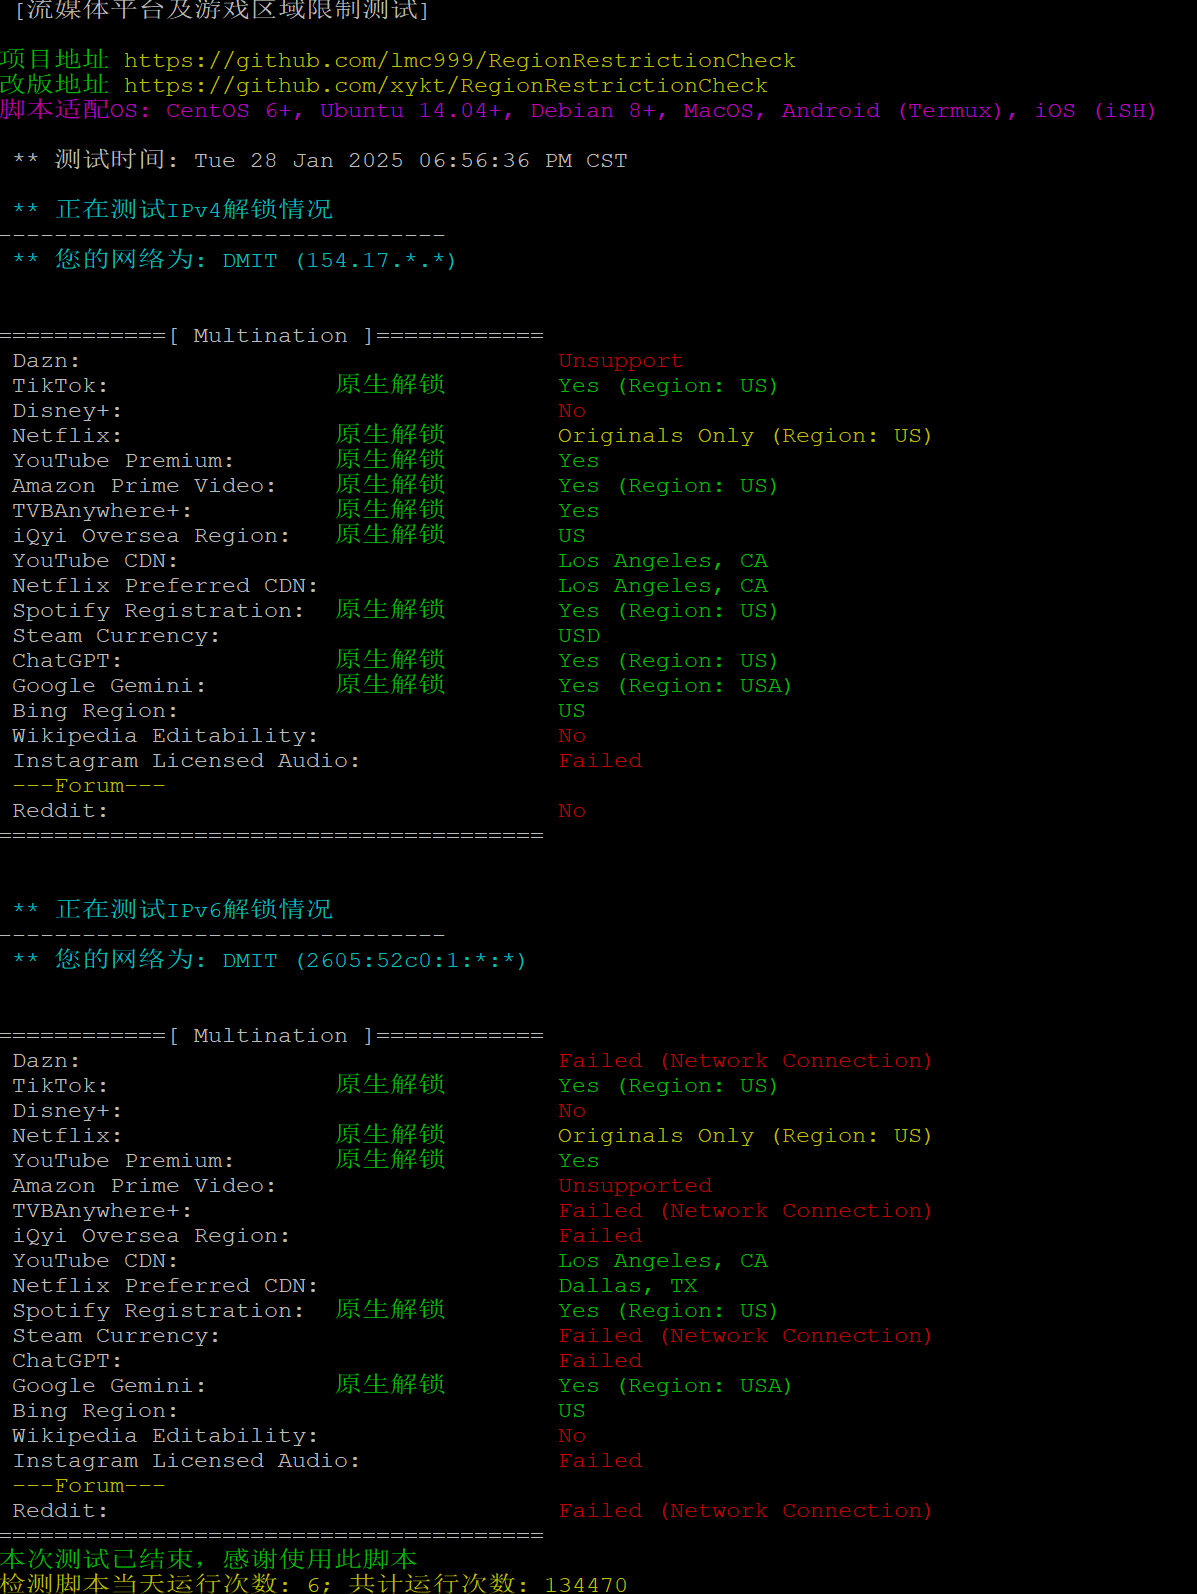Open the lmc999 RegionRestrictionCheck GitHub link

(x=460, y=61)
